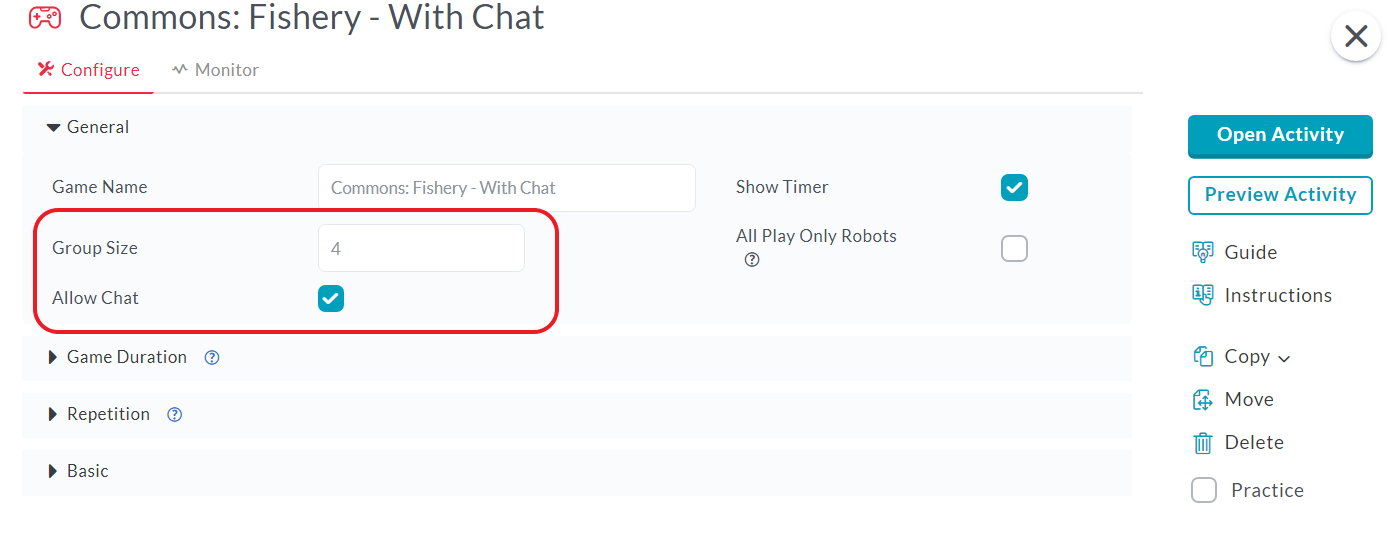Click the Open Activity button
This screenshot has width=1388, height=549.
click(1280, 135)
